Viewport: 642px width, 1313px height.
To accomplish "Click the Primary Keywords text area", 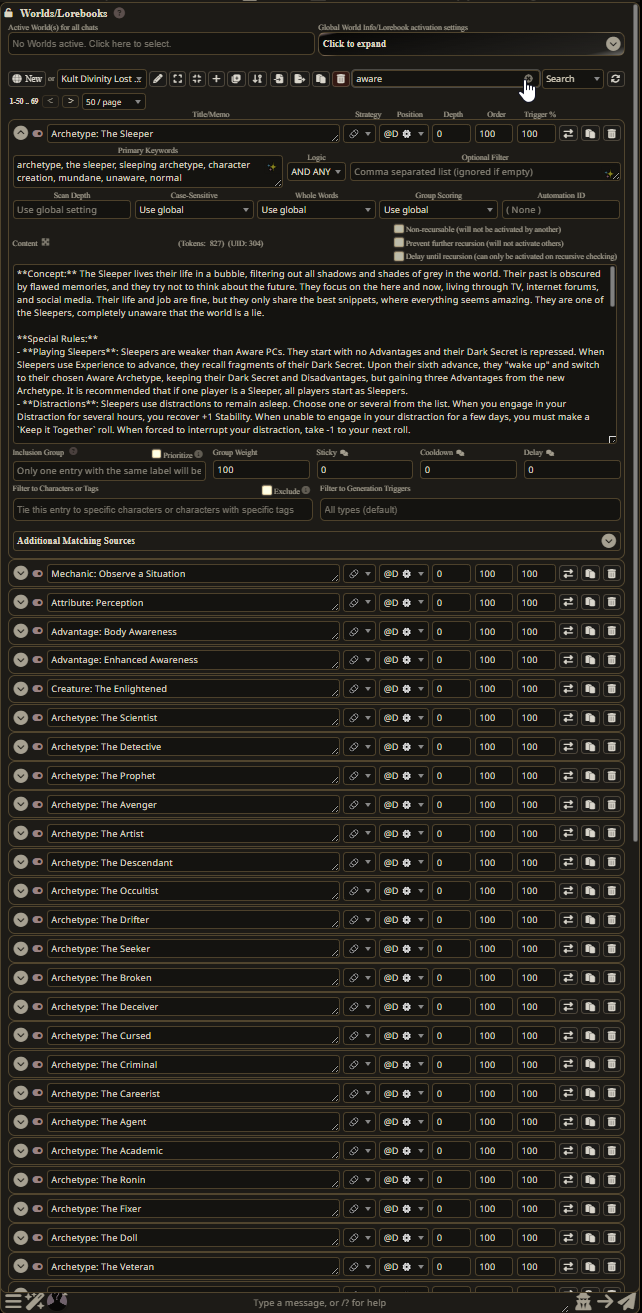I will coord(147,172).
